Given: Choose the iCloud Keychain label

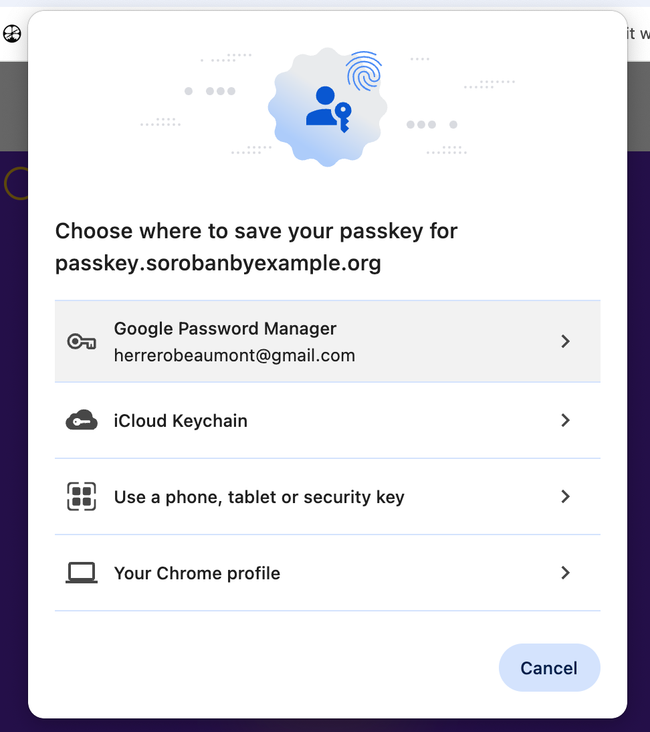Looking at the screenshot, I should (x=181, y=421).
